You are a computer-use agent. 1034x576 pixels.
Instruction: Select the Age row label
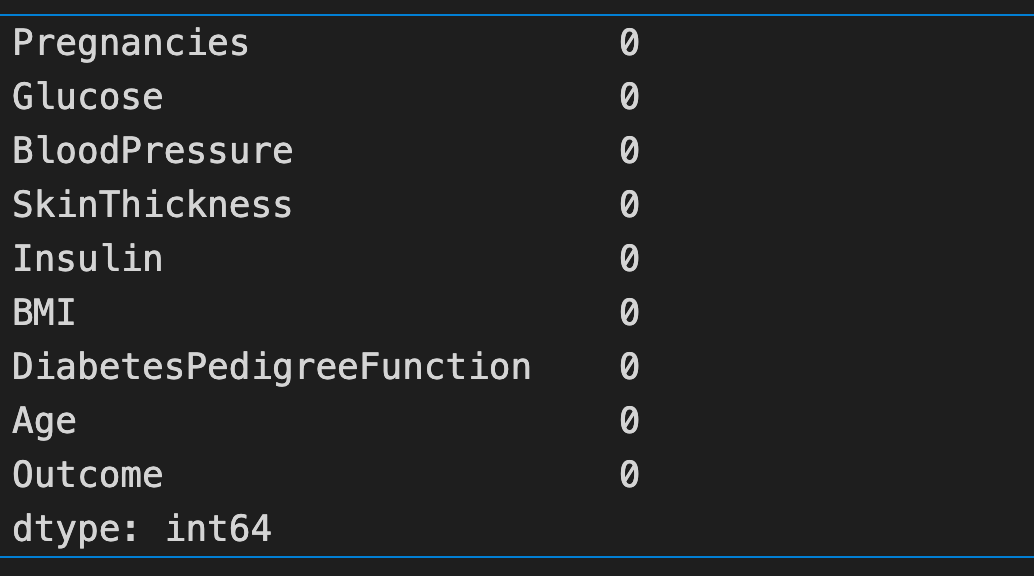tap(44, 421)
